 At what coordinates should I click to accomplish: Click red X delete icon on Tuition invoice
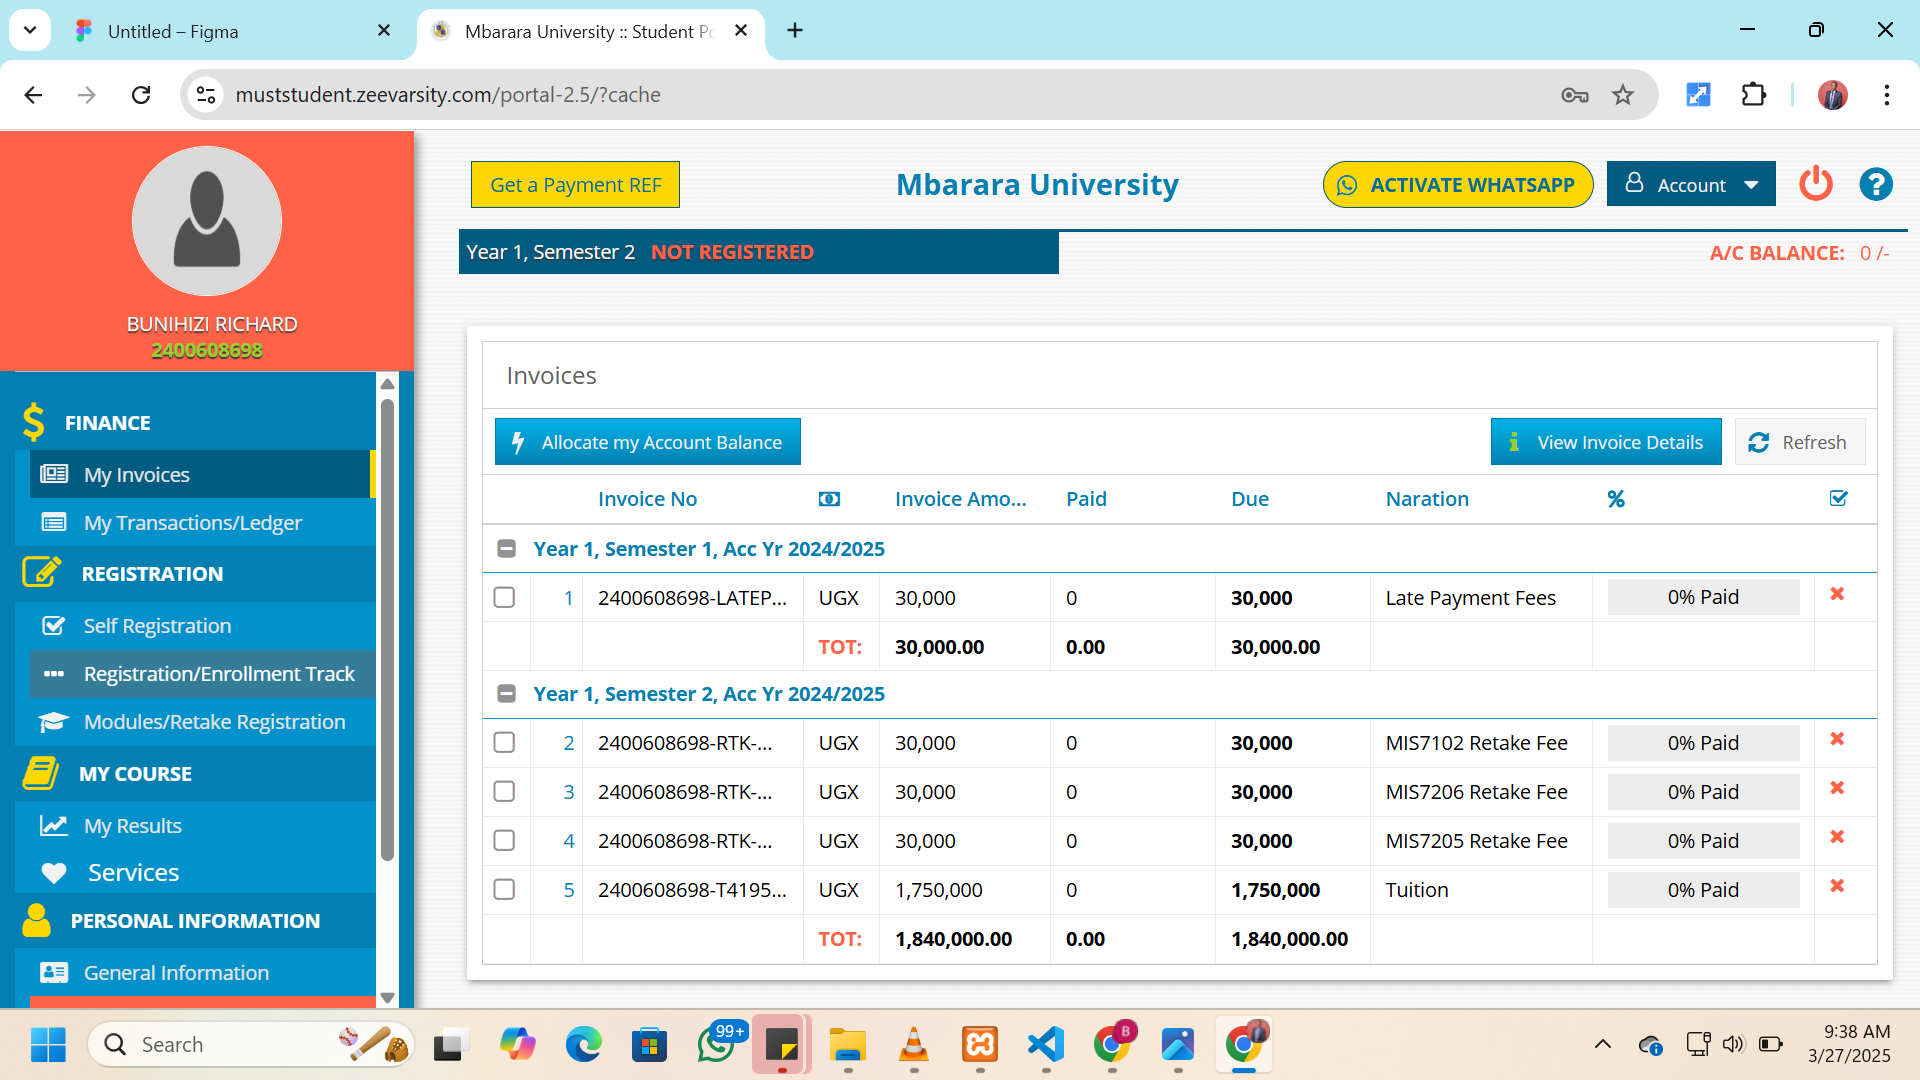click(x=1837, y=886)
